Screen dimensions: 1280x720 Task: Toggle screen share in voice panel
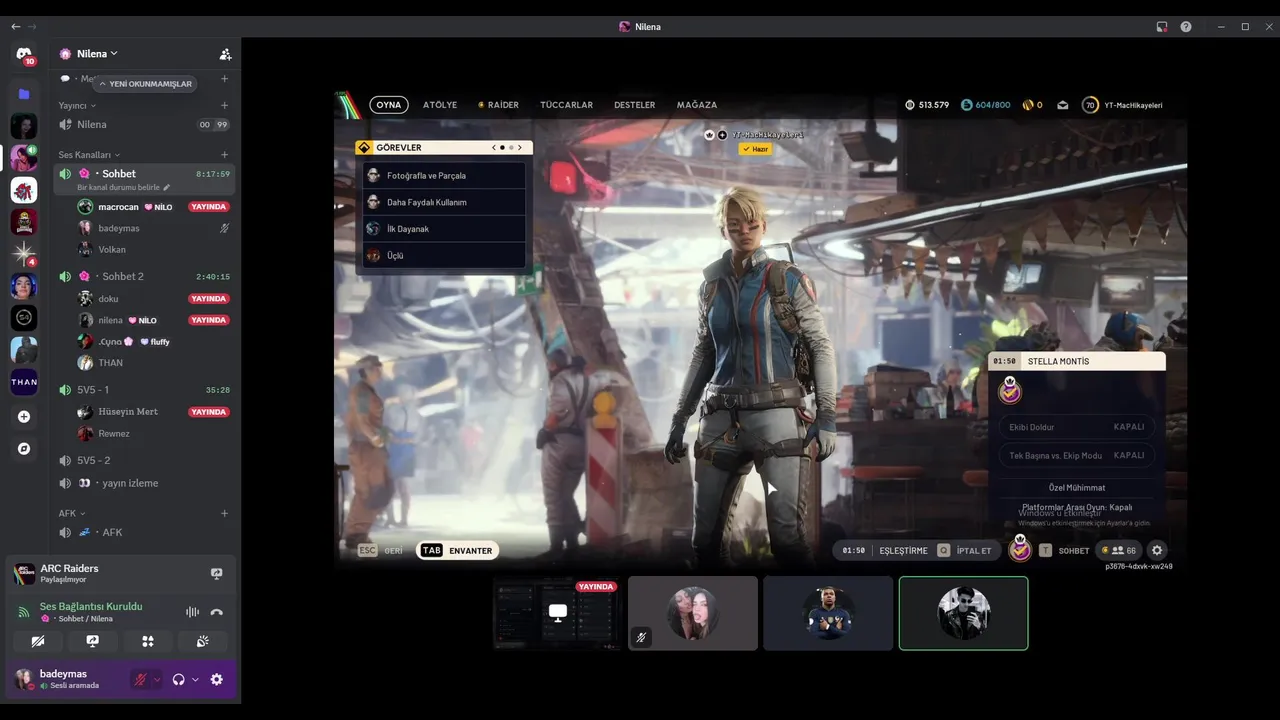93,641
